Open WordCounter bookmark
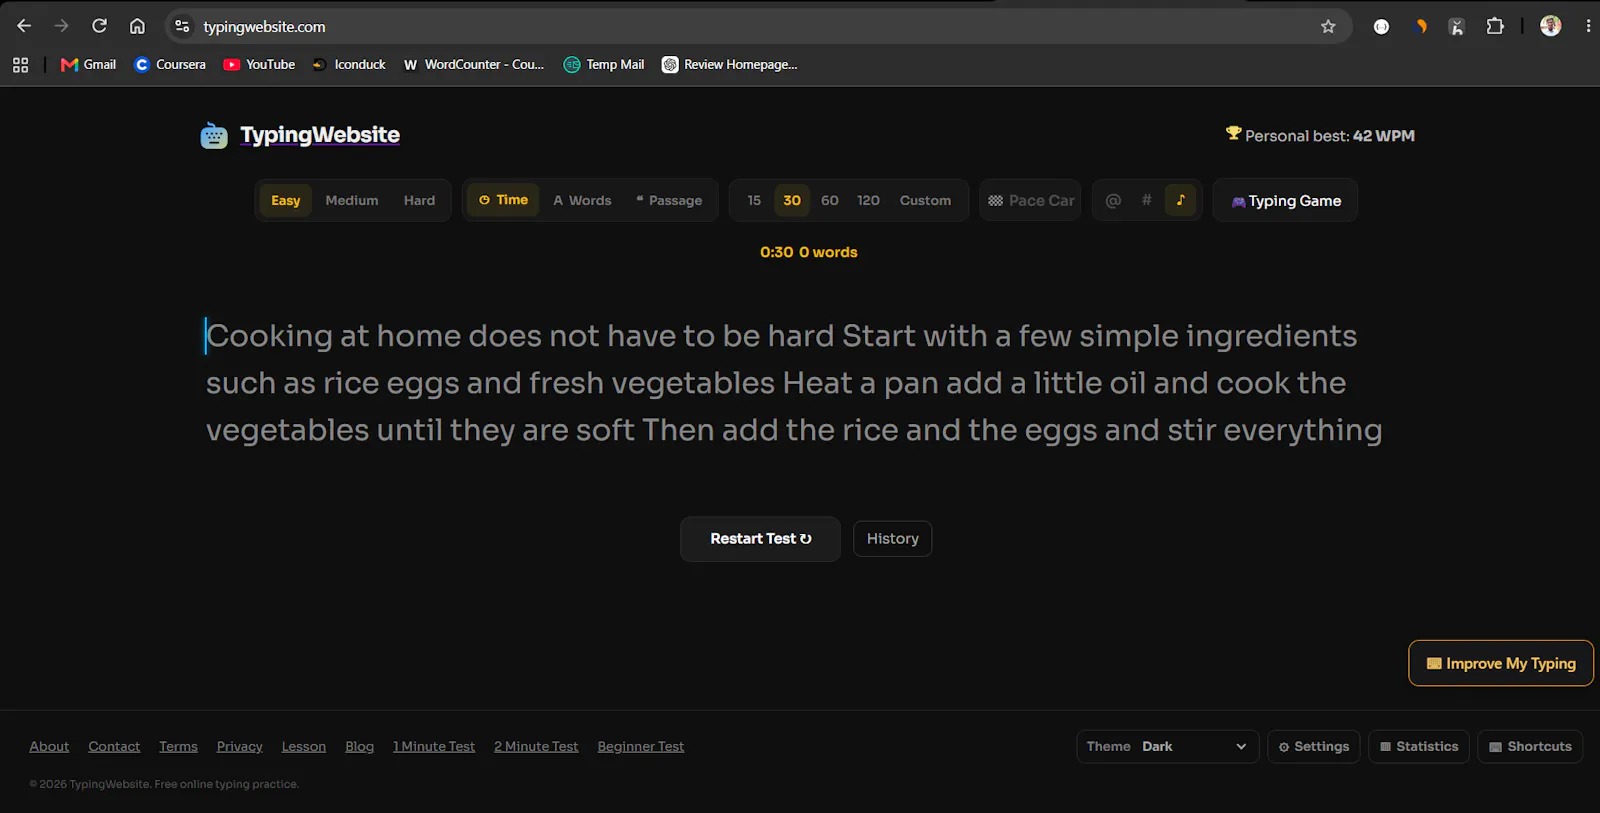 coord(474,65)
